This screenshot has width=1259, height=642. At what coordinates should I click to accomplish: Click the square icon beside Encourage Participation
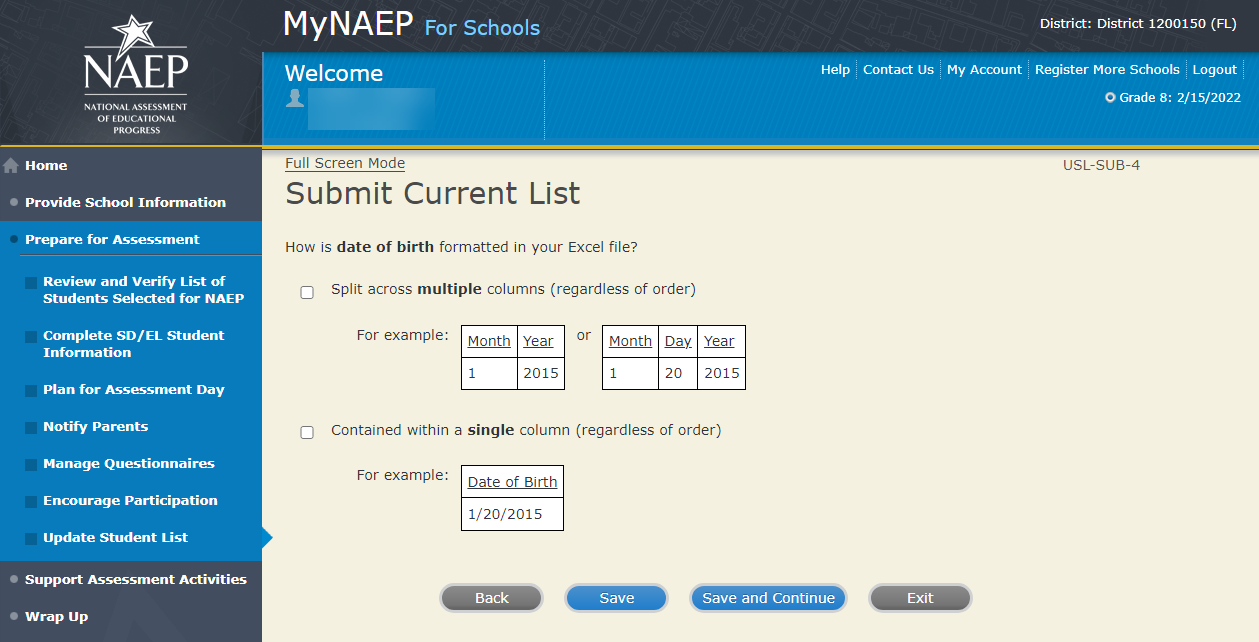click(x=31, y=502)
